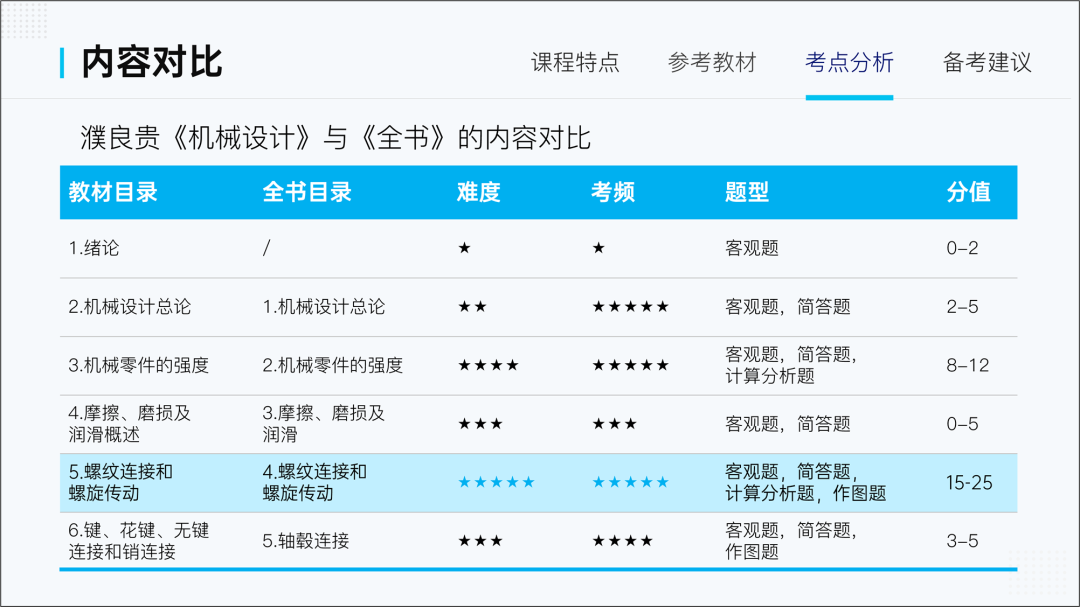Click the 教材目录 column header
This screenshot has height=607, width=1080.
(113, 192)
